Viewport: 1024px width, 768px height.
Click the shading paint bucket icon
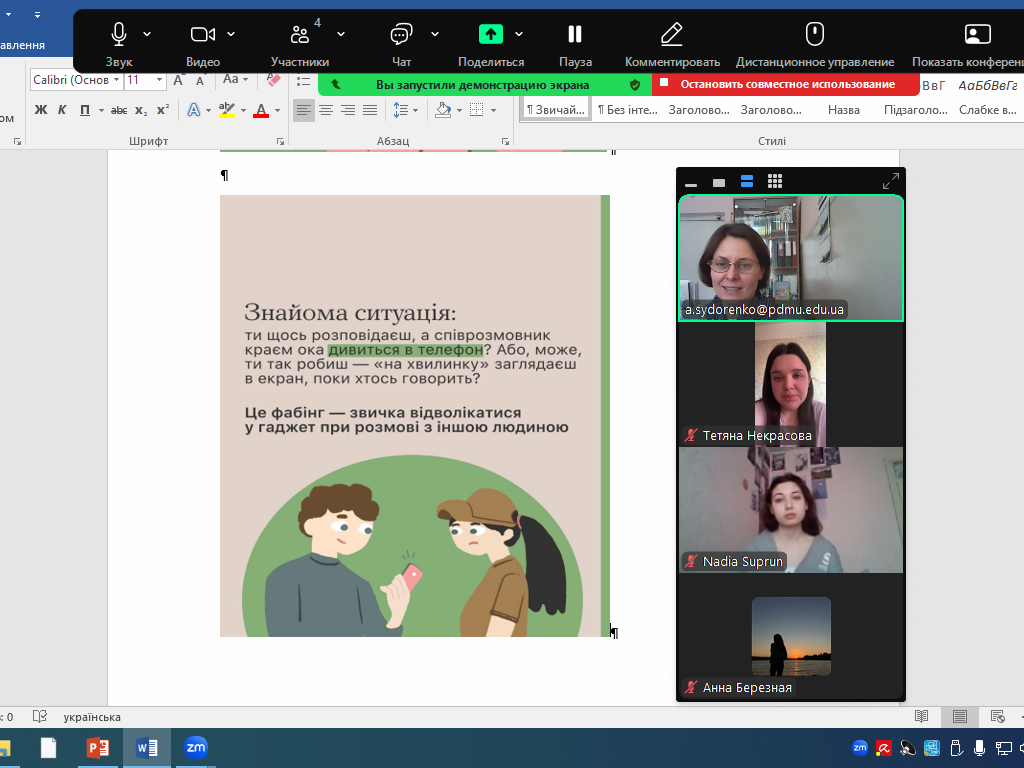click(x=443, y=110)
